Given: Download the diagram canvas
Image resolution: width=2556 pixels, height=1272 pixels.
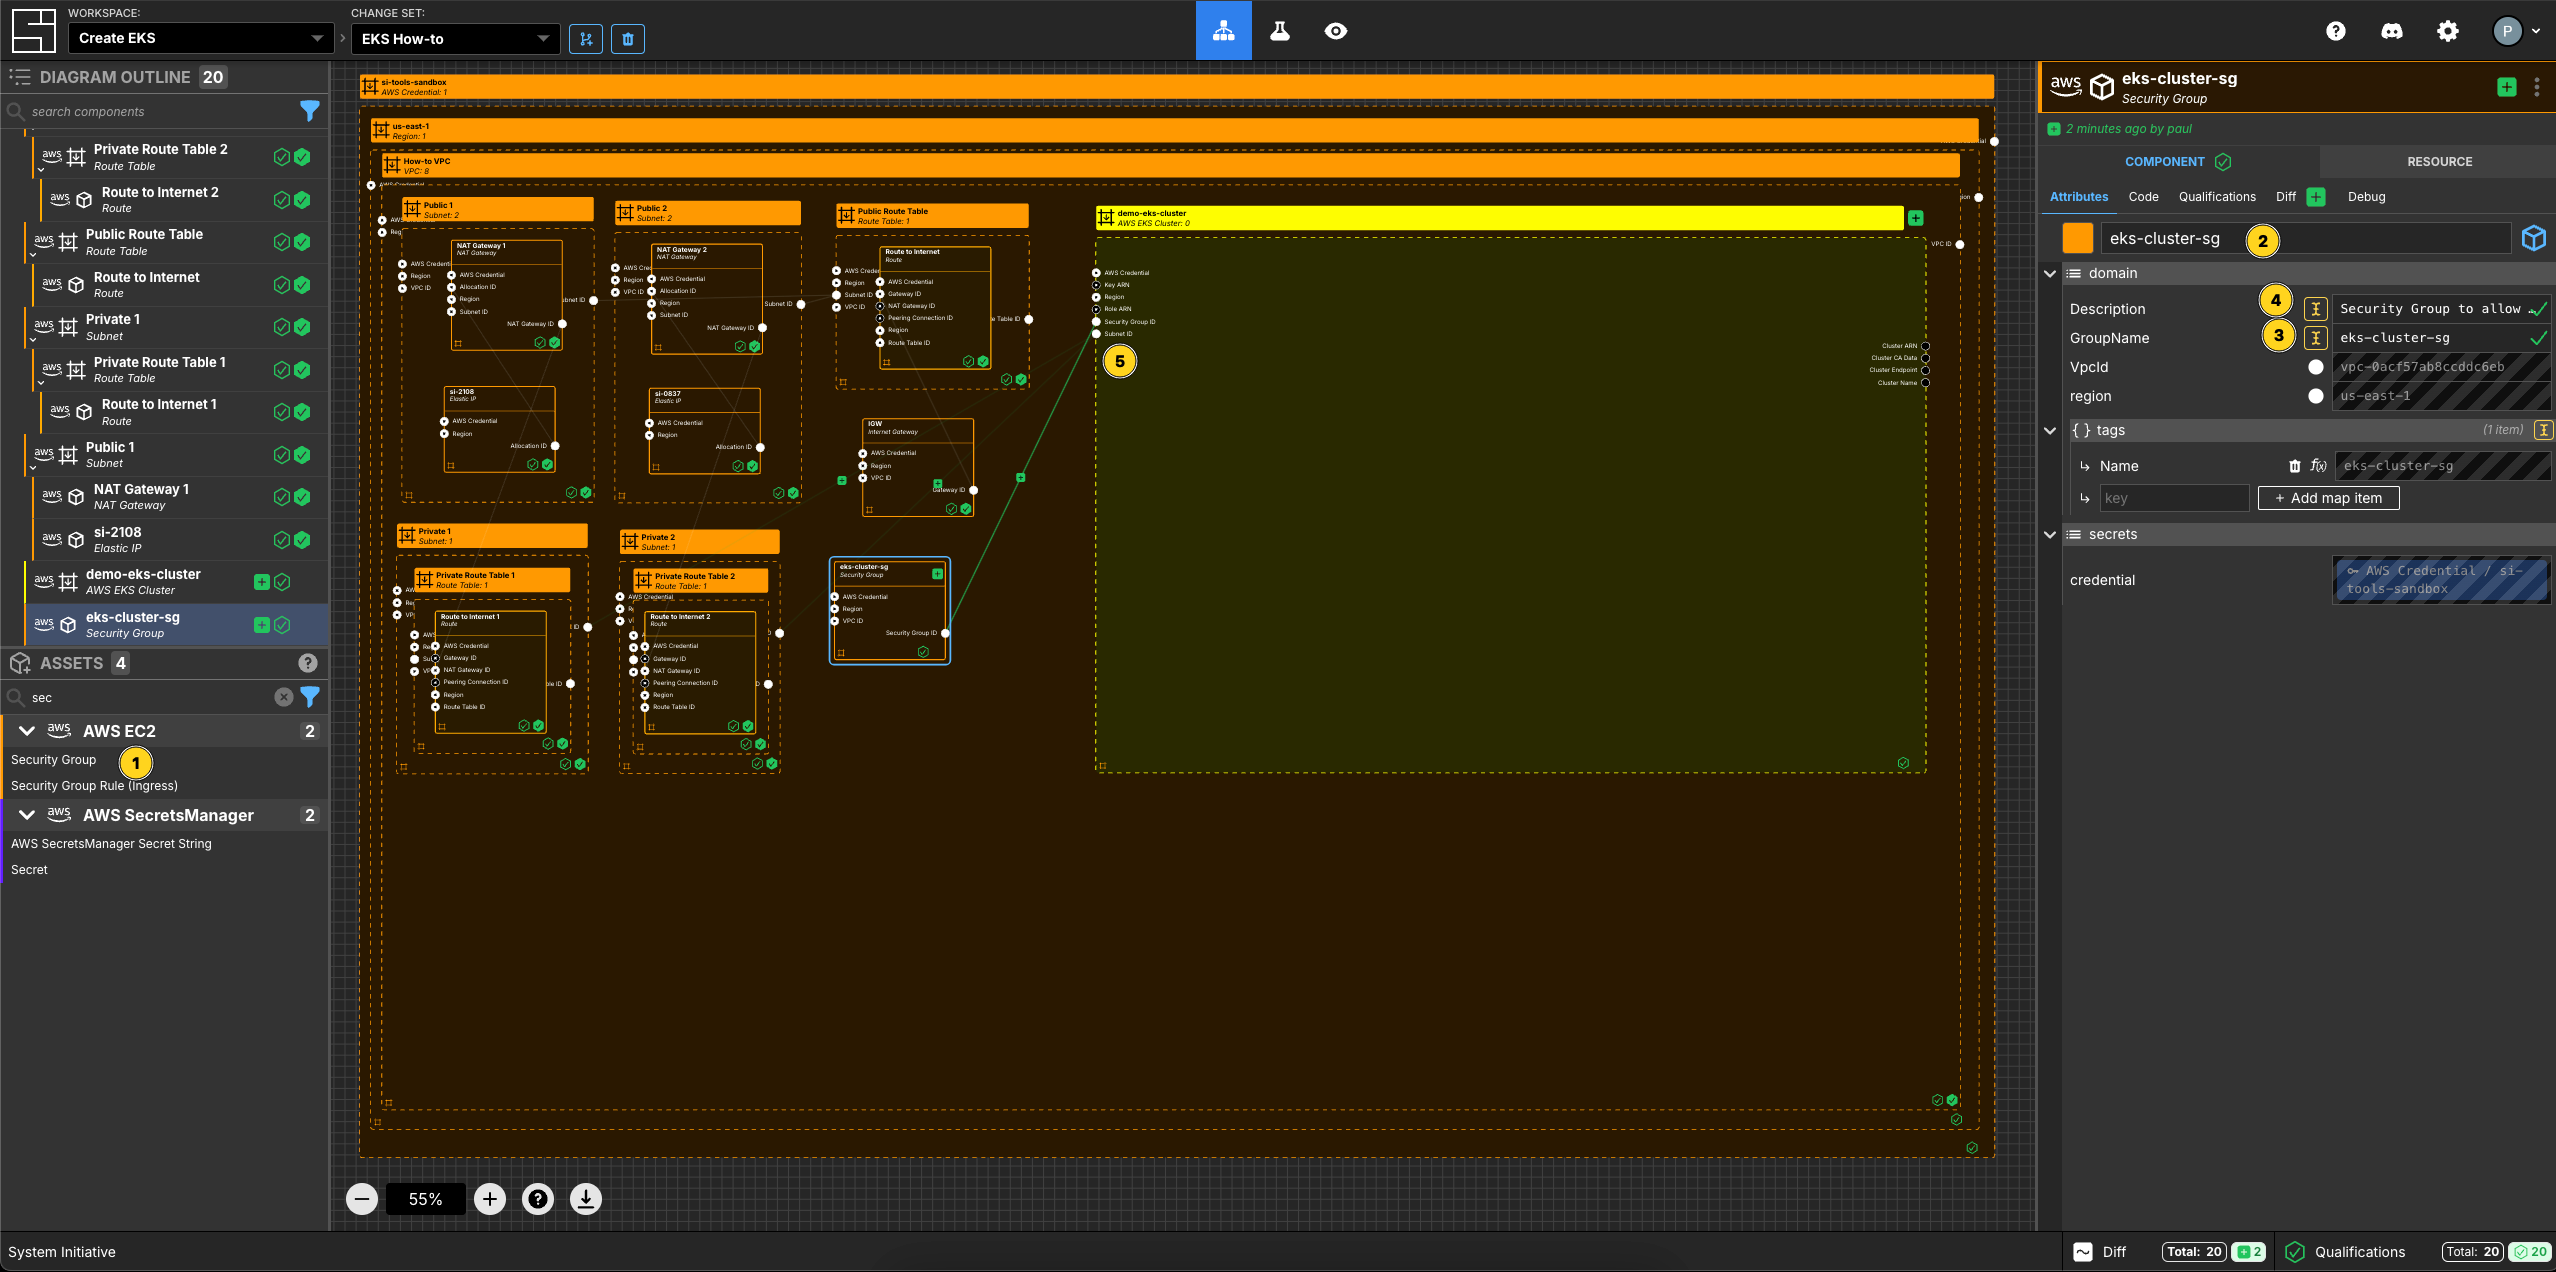Looking at the screenshot, I should tap(586, 1199).
